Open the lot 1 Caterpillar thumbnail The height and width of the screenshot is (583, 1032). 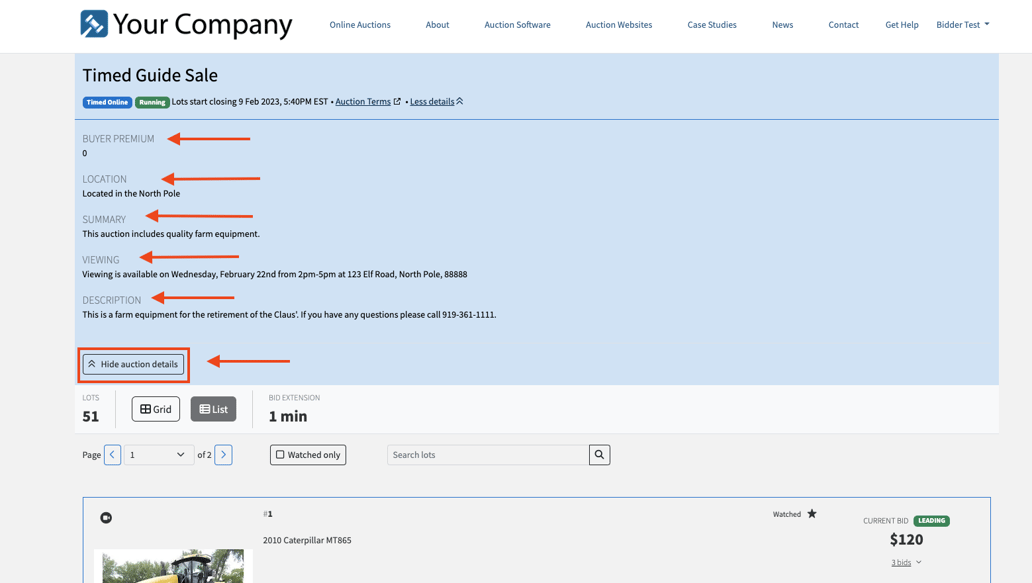[173, 565]
